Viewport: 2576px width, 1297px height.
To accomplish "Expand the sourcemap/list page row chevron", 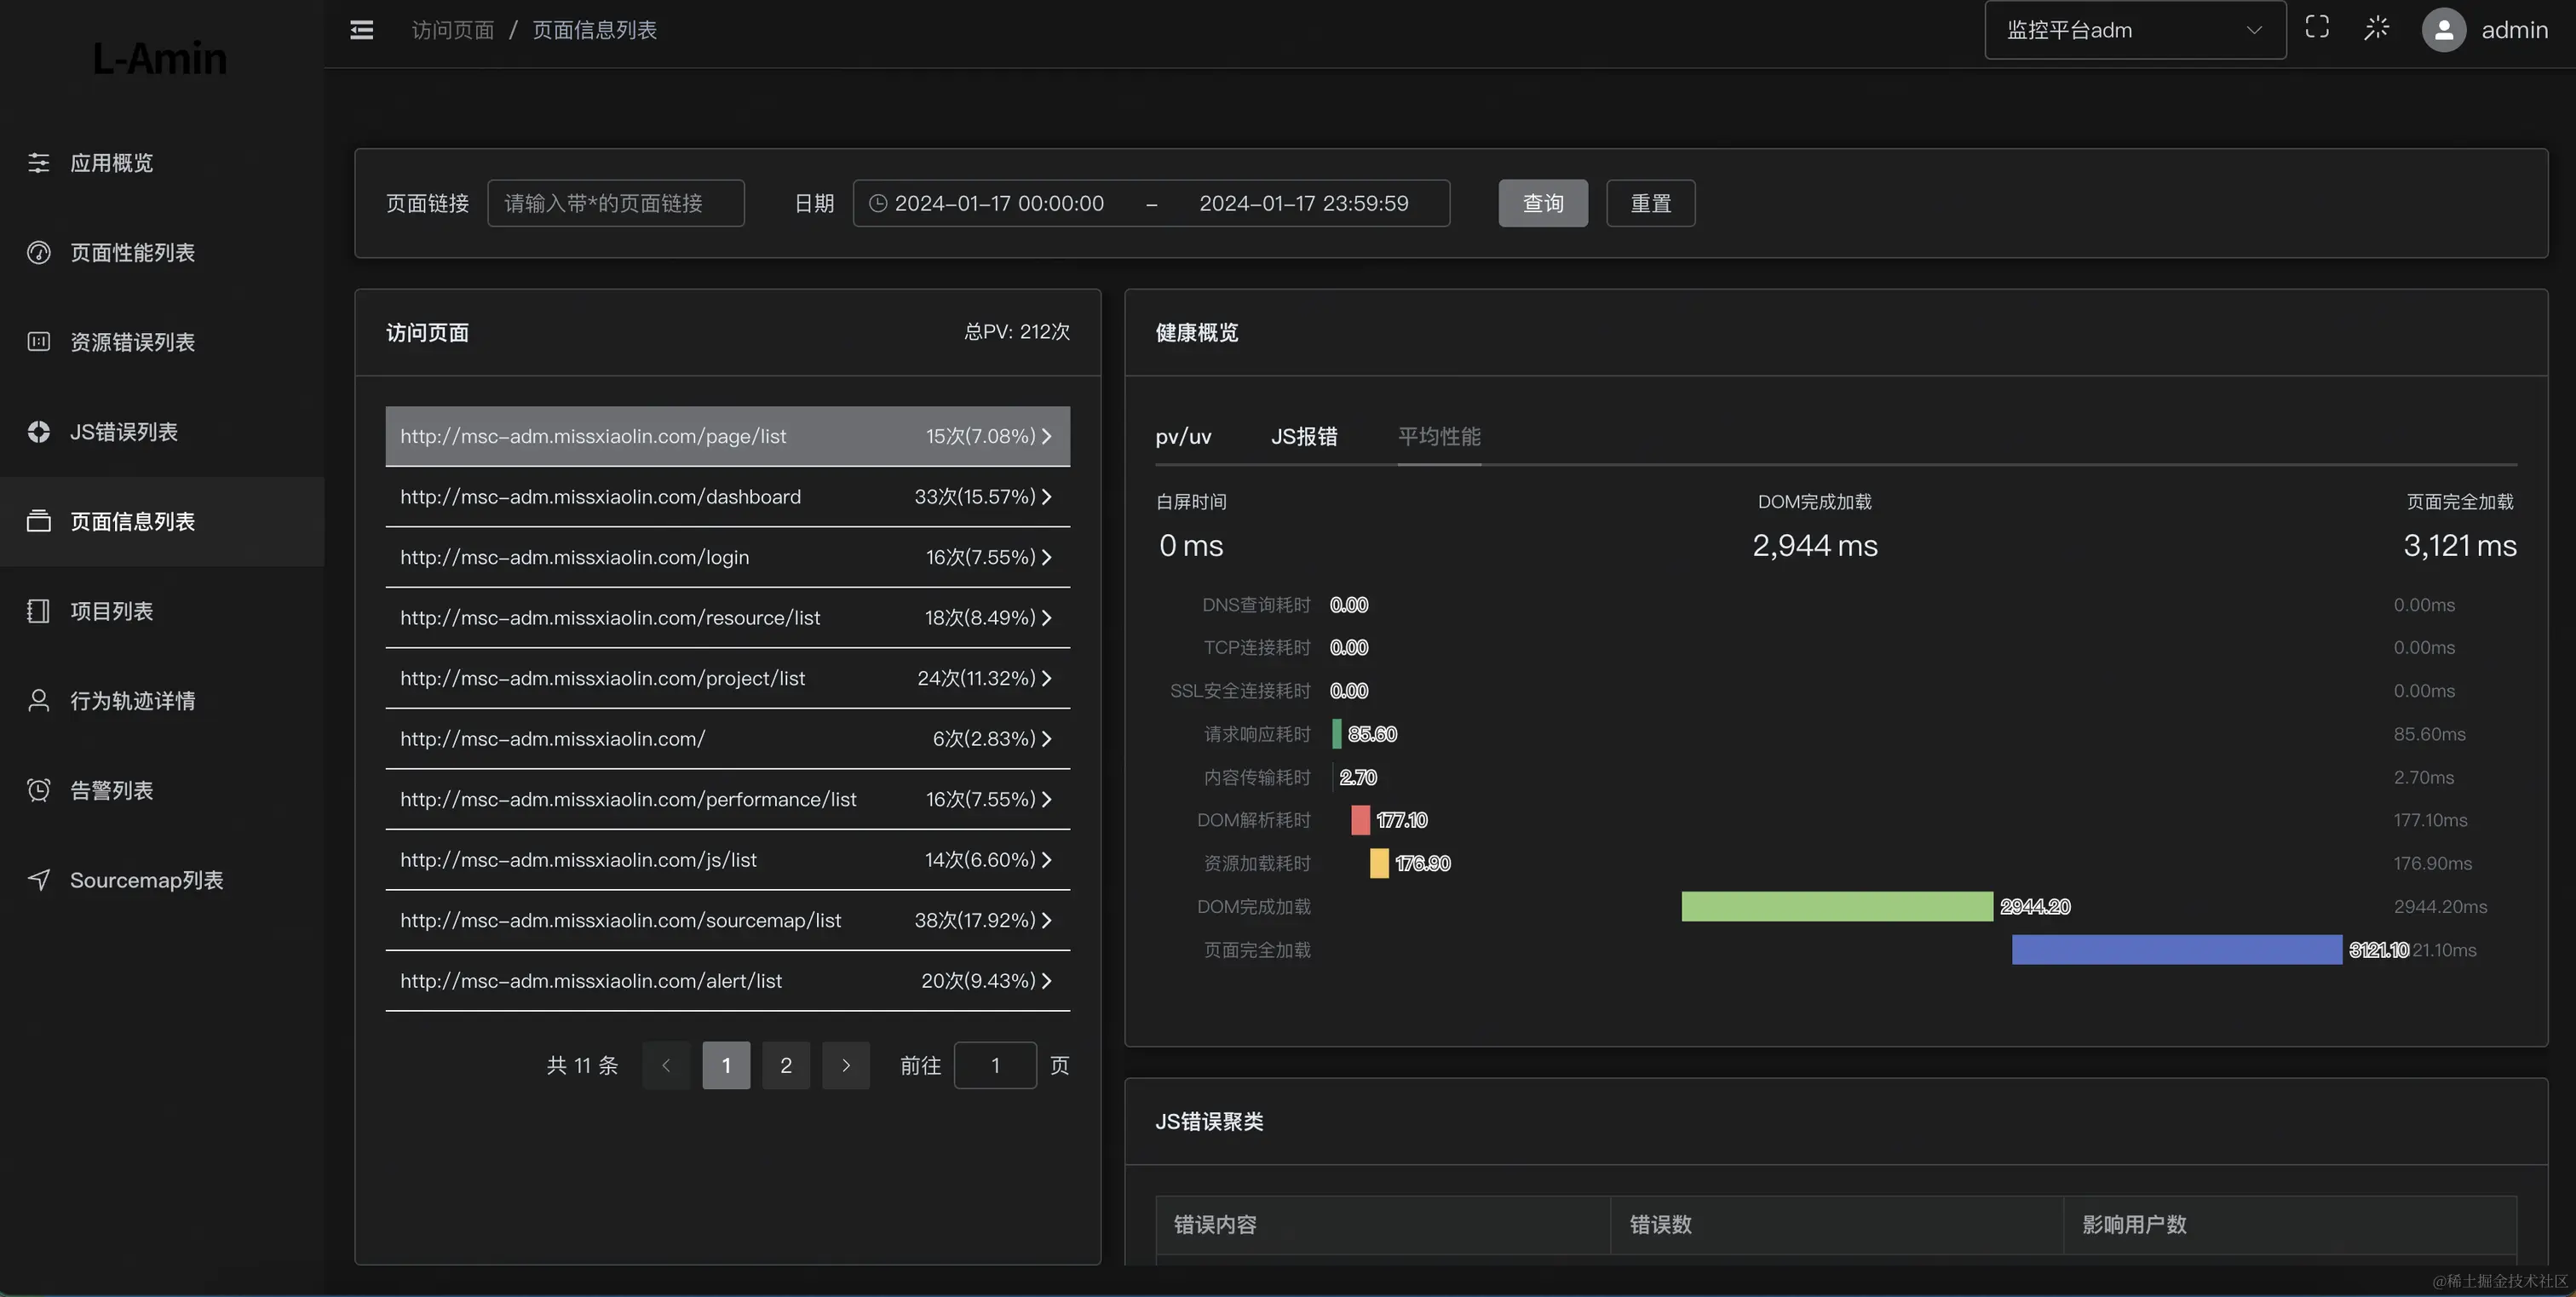I will click(x=1046, y=920).
